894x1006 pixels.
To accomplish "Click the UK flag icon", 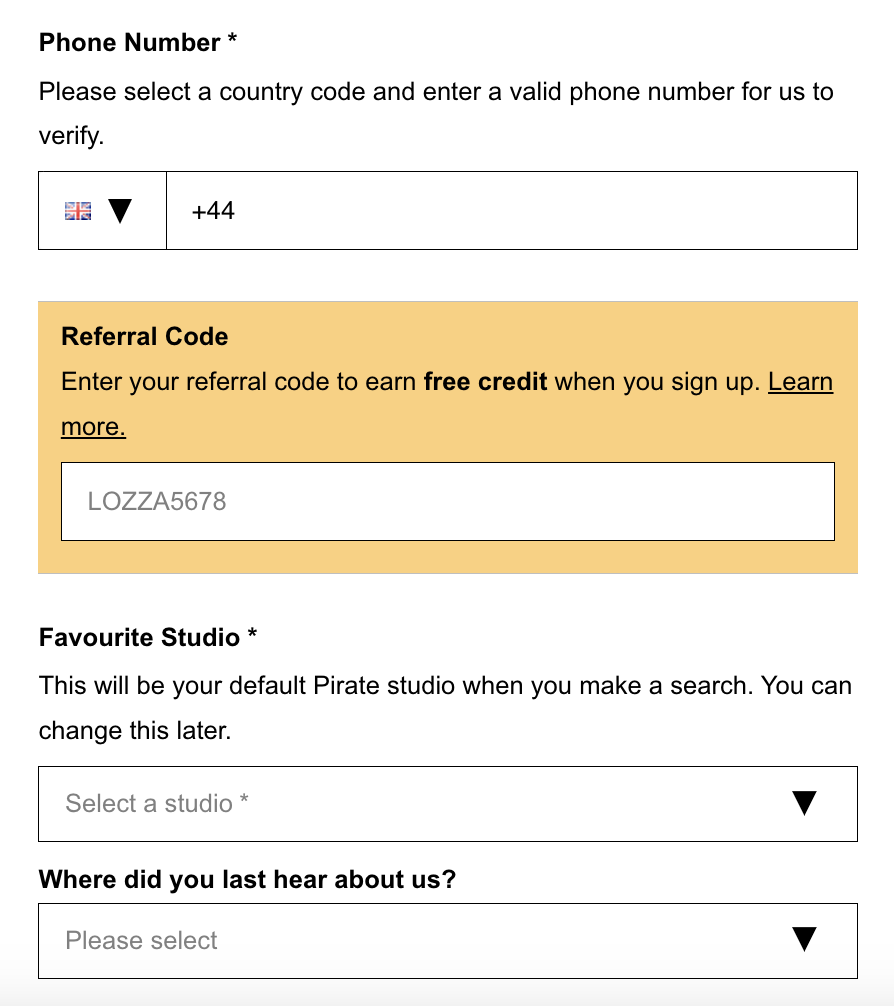I will [78, 210].
